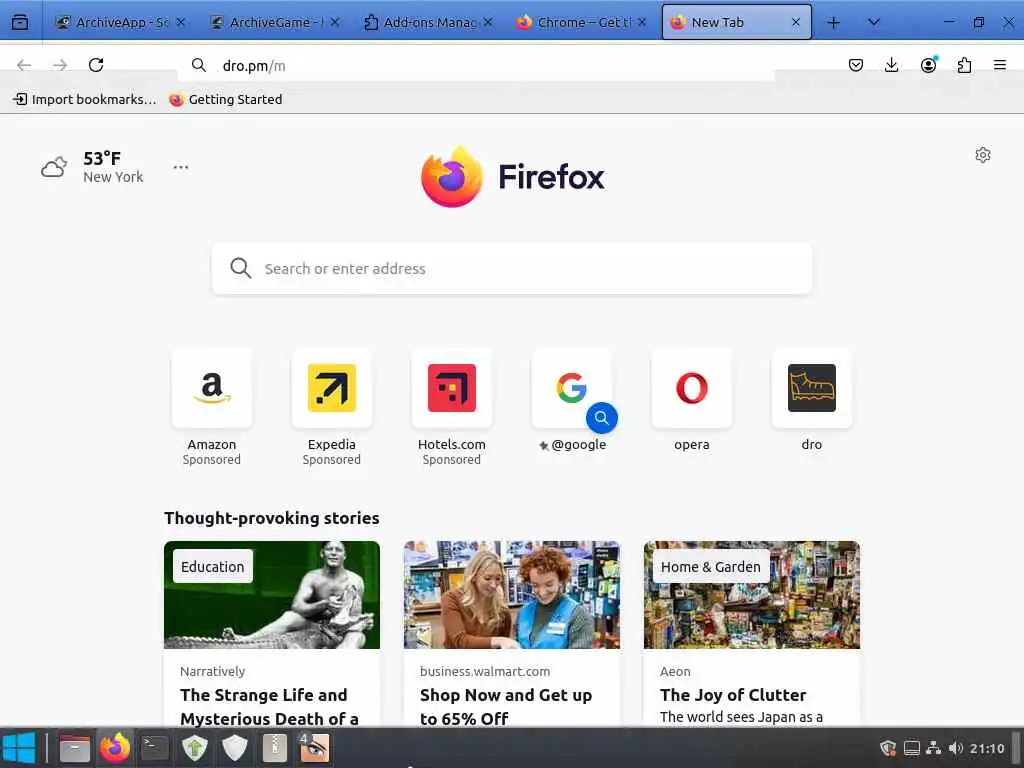Click the volume speaker tray icon
Screen dimensions: 1024x768
tap(955, 748)
